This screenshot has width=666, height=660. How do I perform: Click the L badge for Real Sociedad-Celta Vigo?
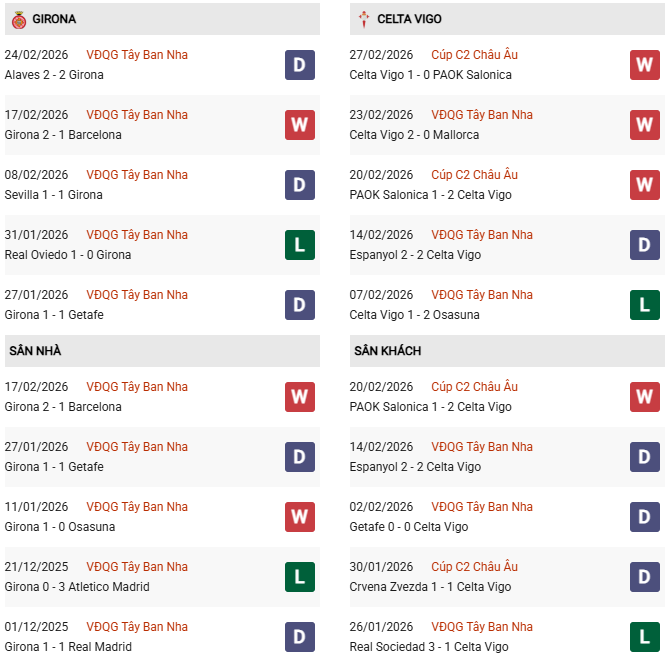645,637
